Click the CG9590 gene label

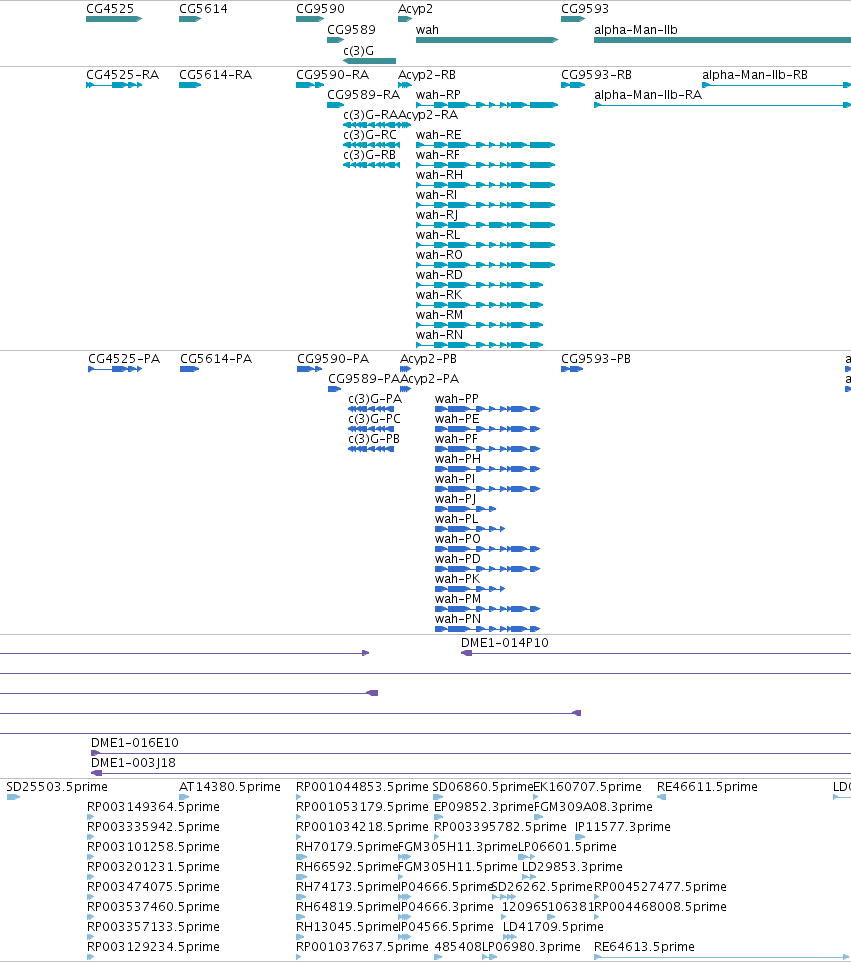[x=320, y=9]
